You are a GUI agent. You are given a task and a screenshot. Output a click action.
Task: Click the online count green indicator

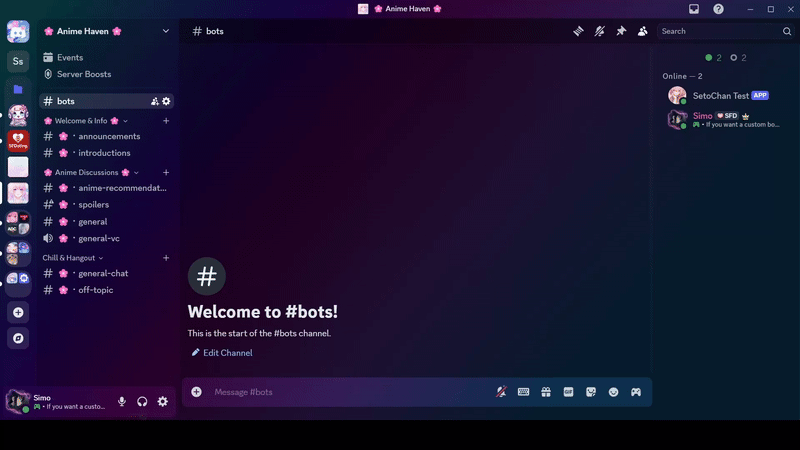[713, 58]
